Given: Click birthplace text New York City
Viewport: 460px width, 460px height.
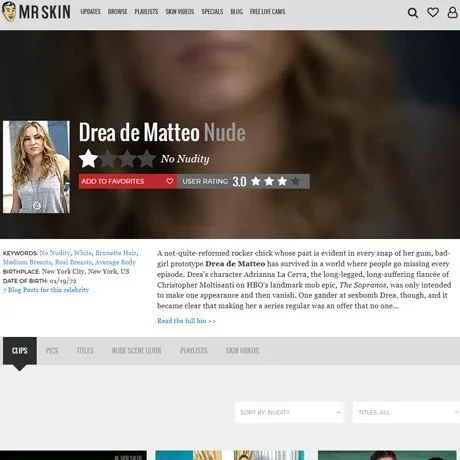Looking at the screenshot, I should (63, 271).
